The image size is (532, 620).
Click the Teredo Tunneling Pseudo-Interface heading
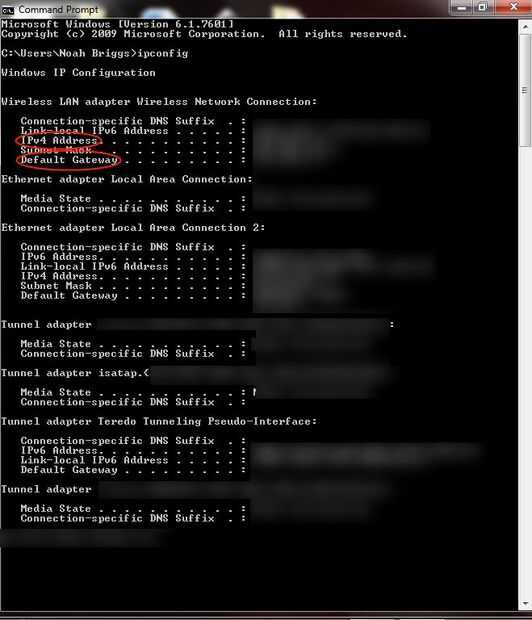[x=159, y=422]
